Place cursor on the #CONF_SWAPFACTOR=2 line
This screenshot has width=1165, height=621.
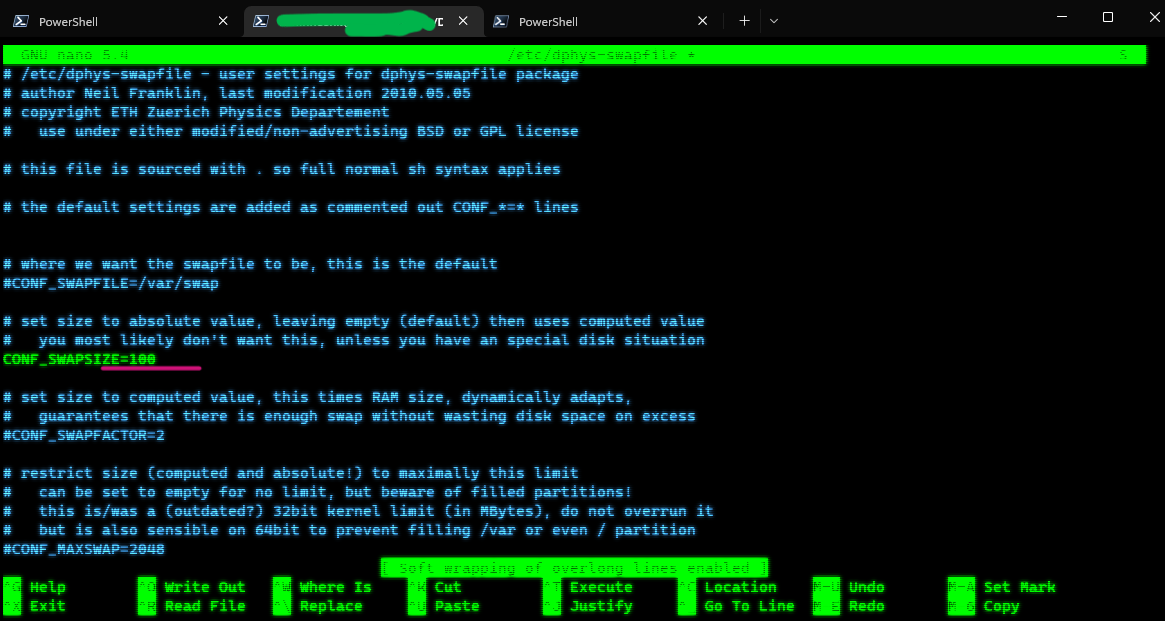(84, 435)
